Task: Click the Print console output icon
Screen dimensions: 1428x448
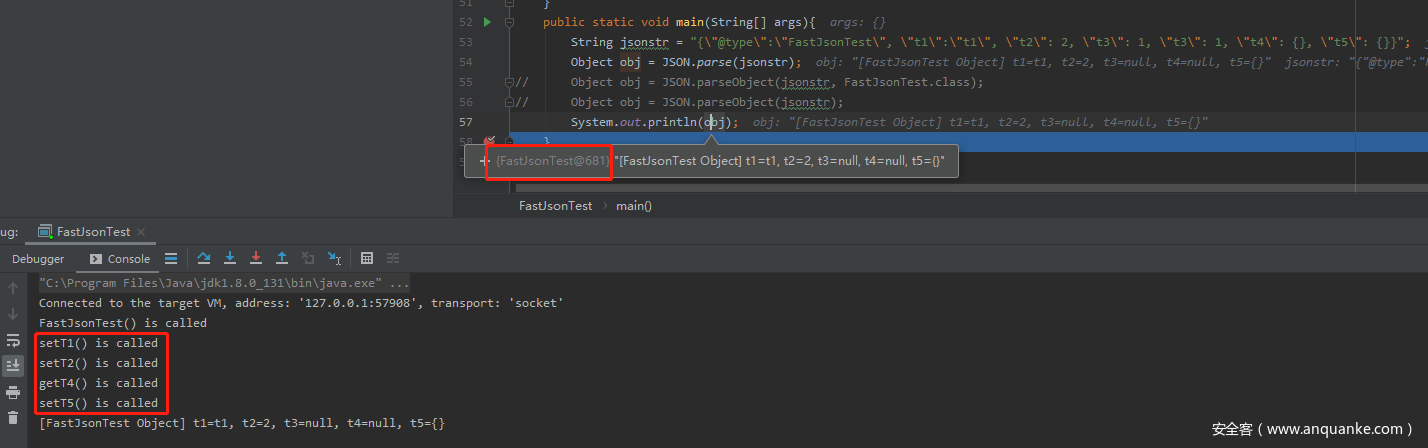Action: [13, 392]
